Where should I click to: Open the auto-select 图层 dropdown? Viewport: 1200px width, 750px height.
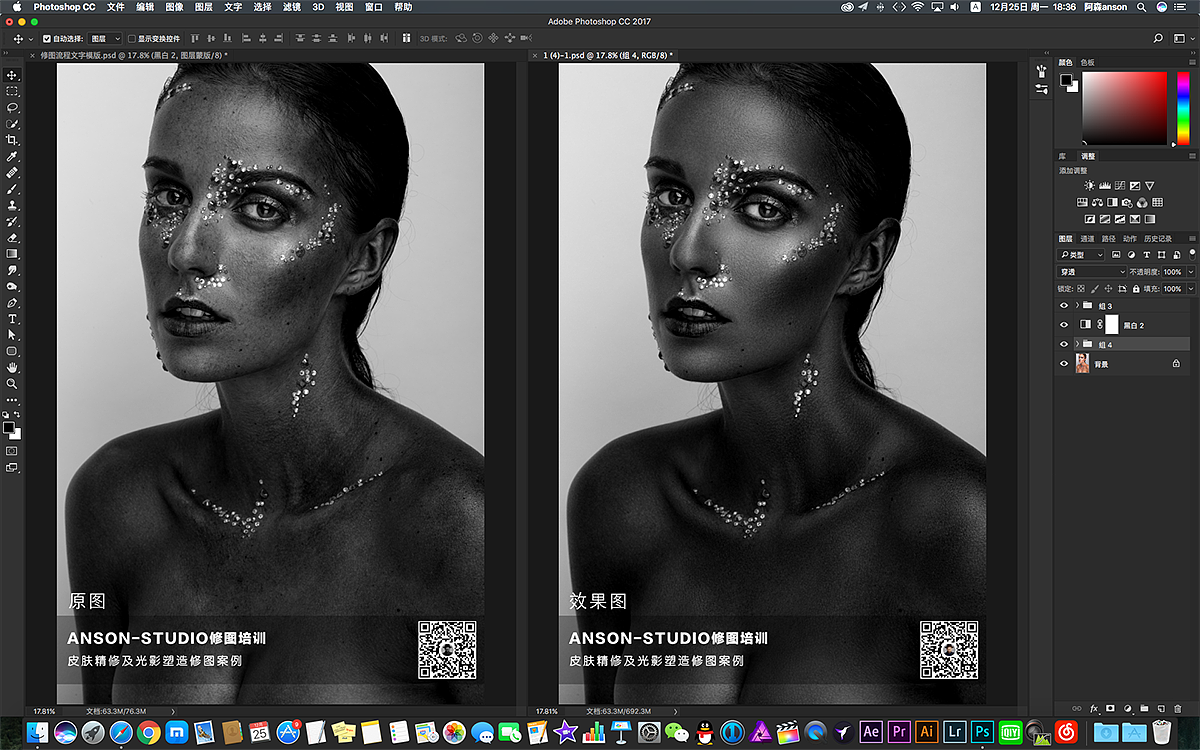(x=104, y=39)
